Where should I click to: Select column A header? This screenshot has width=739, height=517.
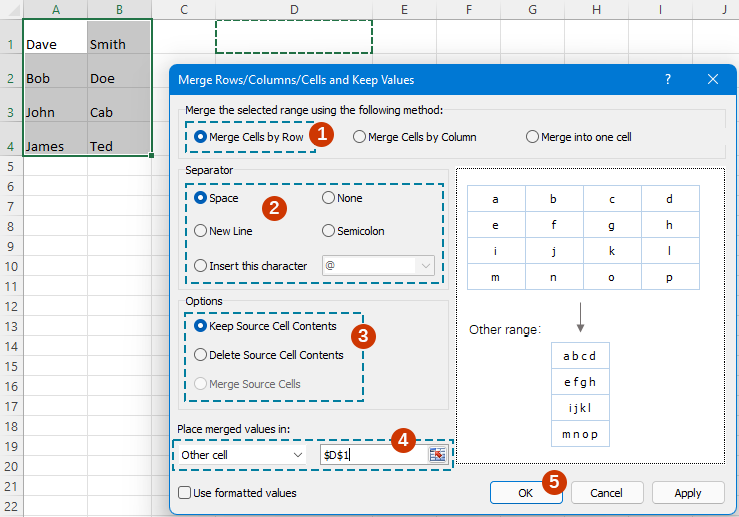(x=56, y=9)
